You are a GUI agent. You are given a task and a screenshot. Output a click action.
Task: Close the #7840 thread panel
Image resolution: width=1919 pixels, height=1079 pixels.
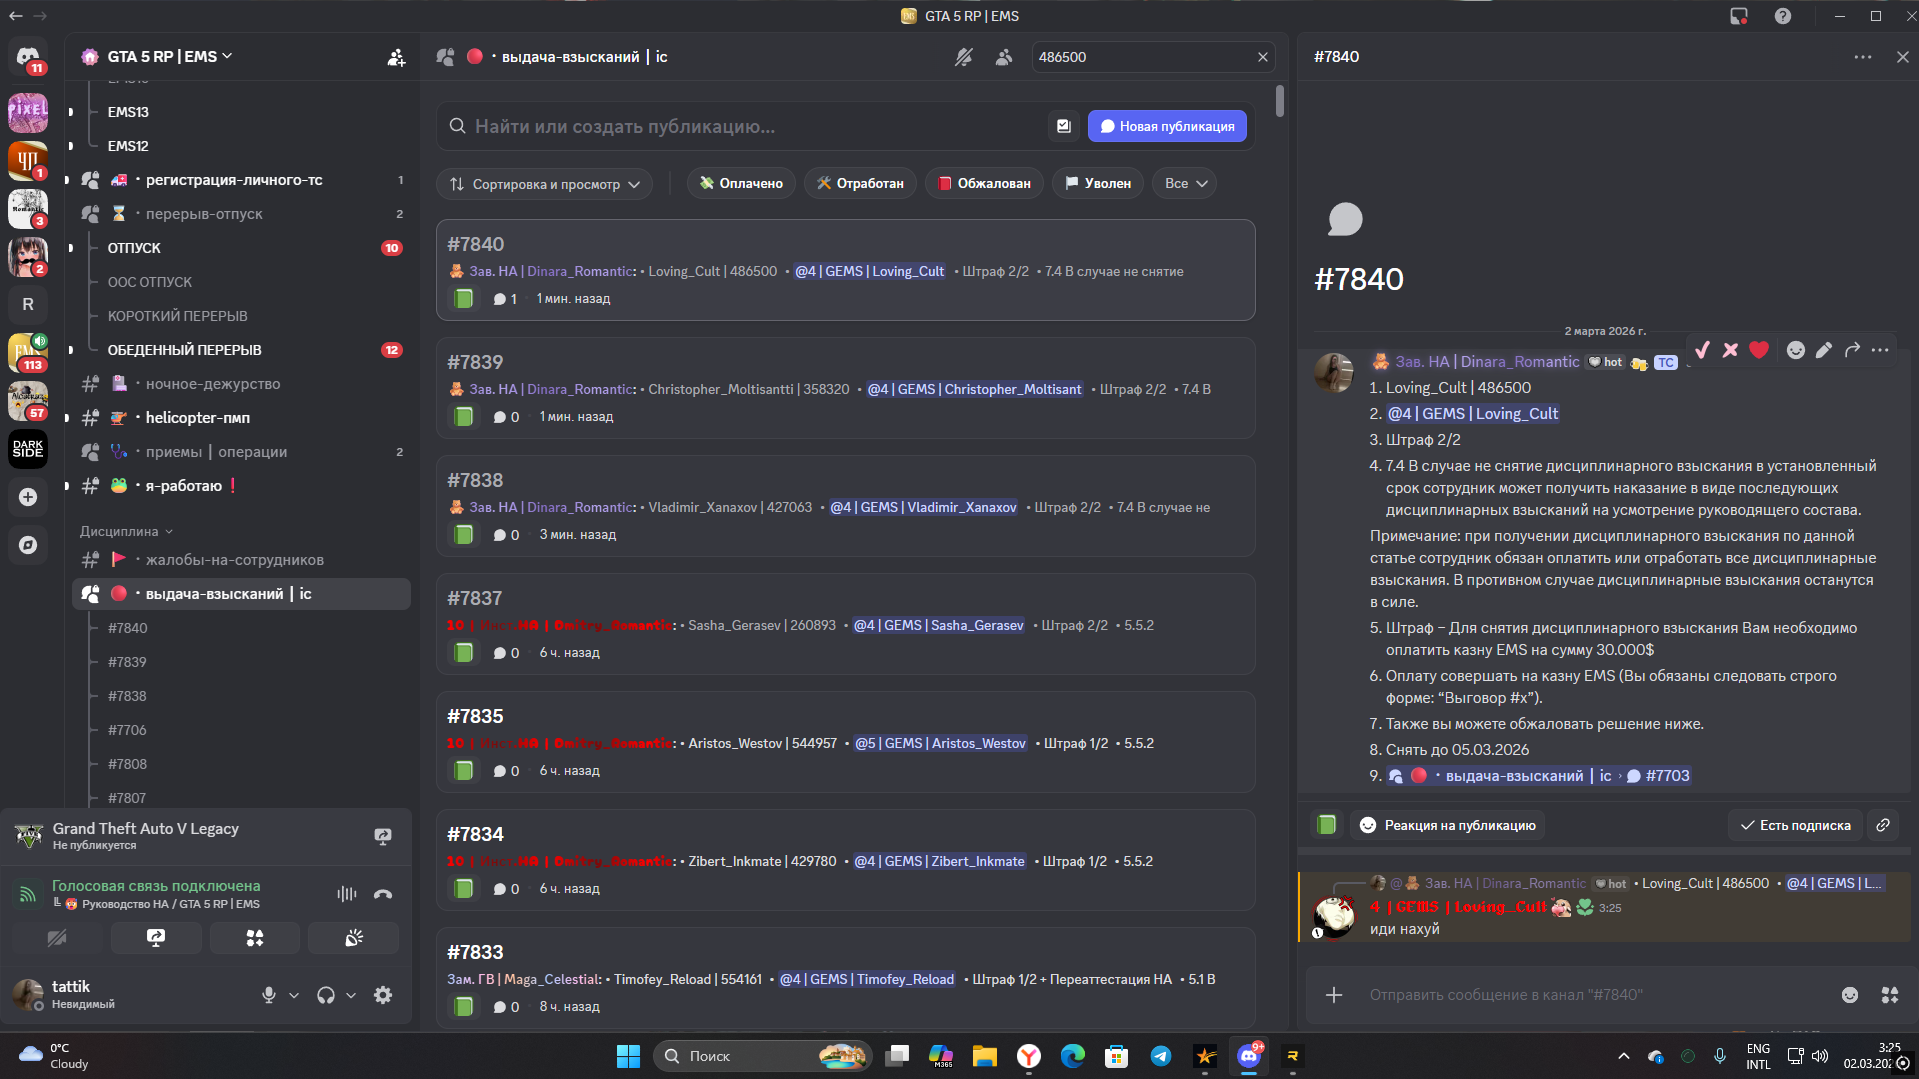pos(1903,57)
